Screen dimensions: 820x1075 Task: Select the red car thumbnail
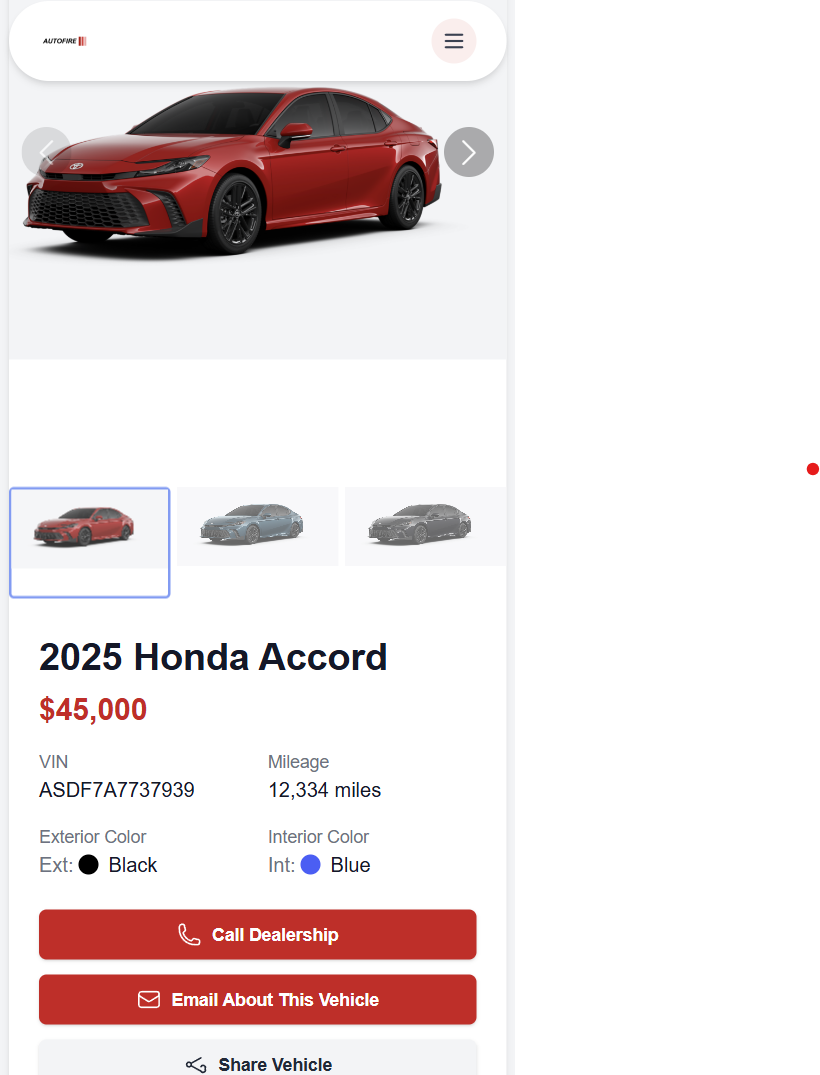(x=90, y=542)
